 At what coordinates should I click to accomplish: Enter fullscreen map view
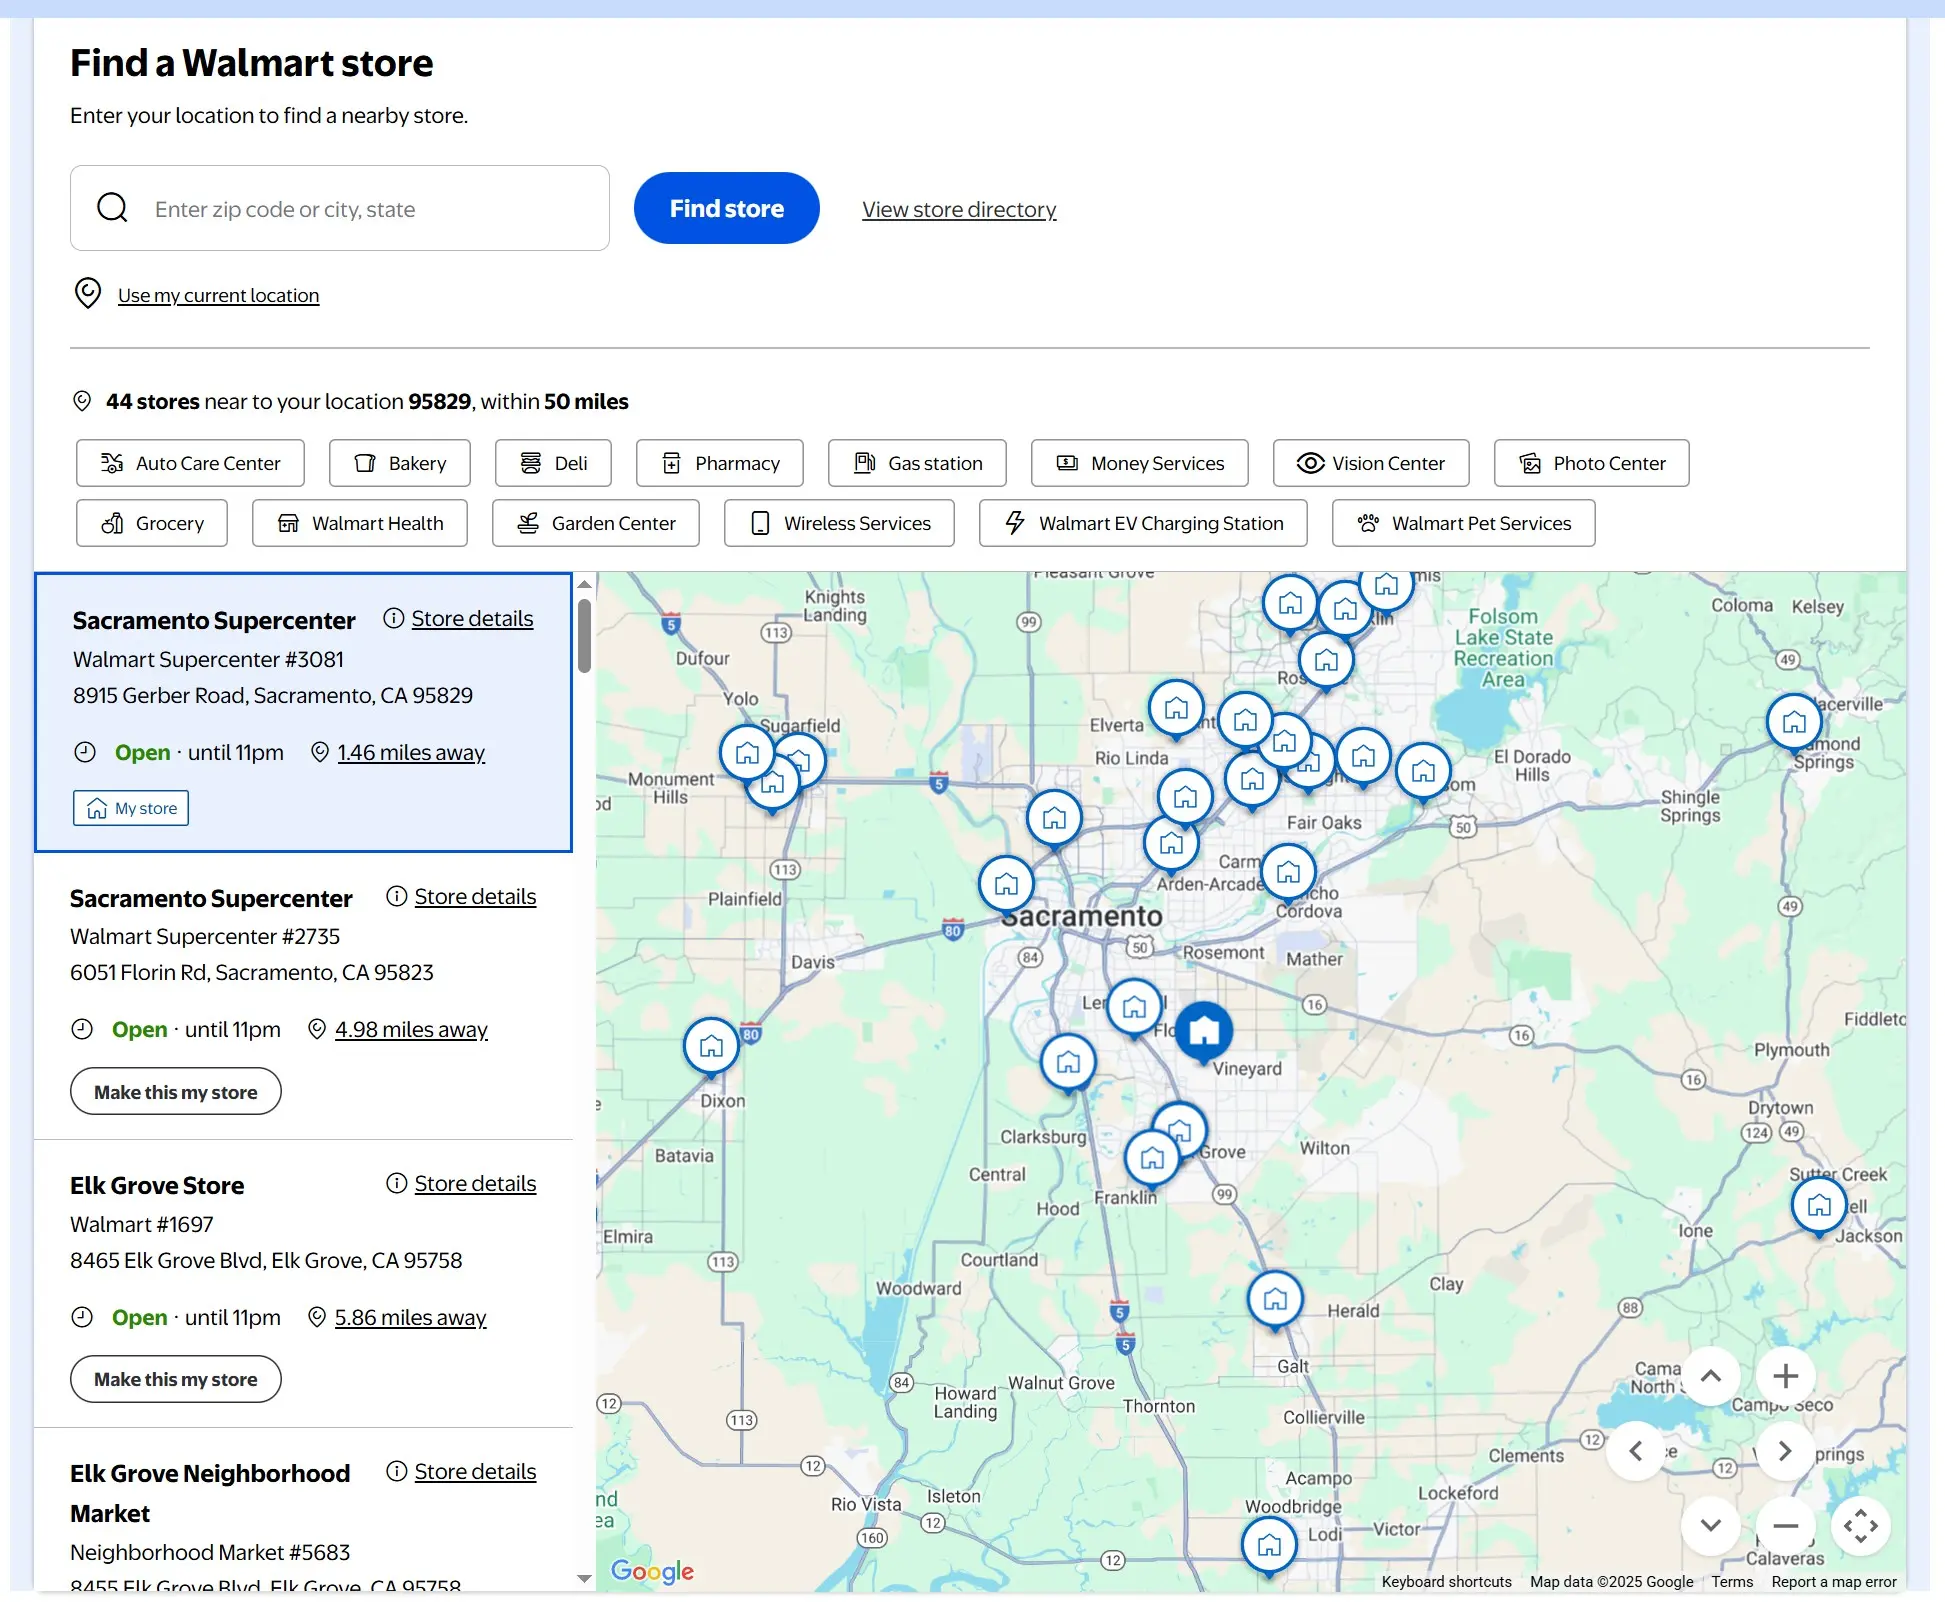(x=1861, y=1526)
